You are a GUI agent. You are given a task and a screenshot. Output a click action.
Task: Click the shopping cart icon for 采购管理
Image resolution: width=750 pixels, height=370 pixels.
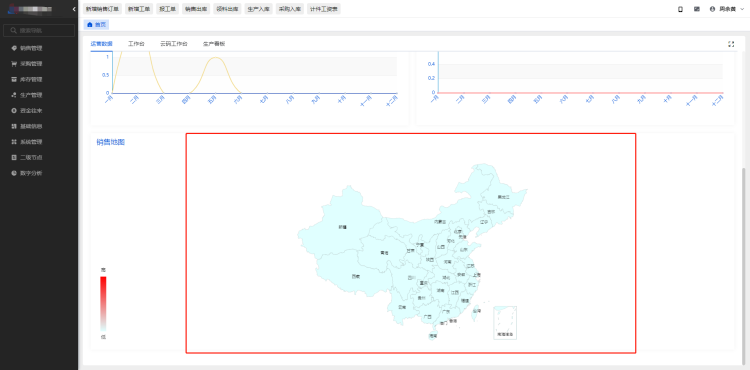(x=14, y=64)
